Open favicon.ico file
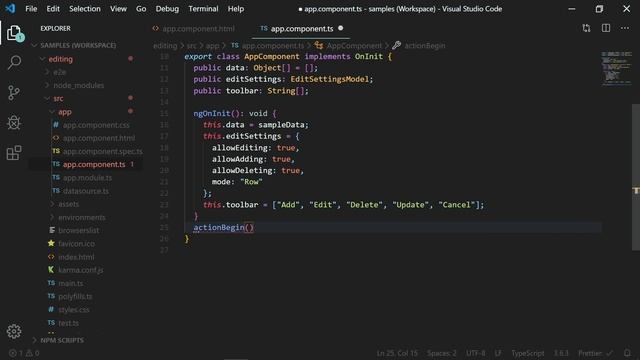 pyautogui.click(x=76, y=244)
